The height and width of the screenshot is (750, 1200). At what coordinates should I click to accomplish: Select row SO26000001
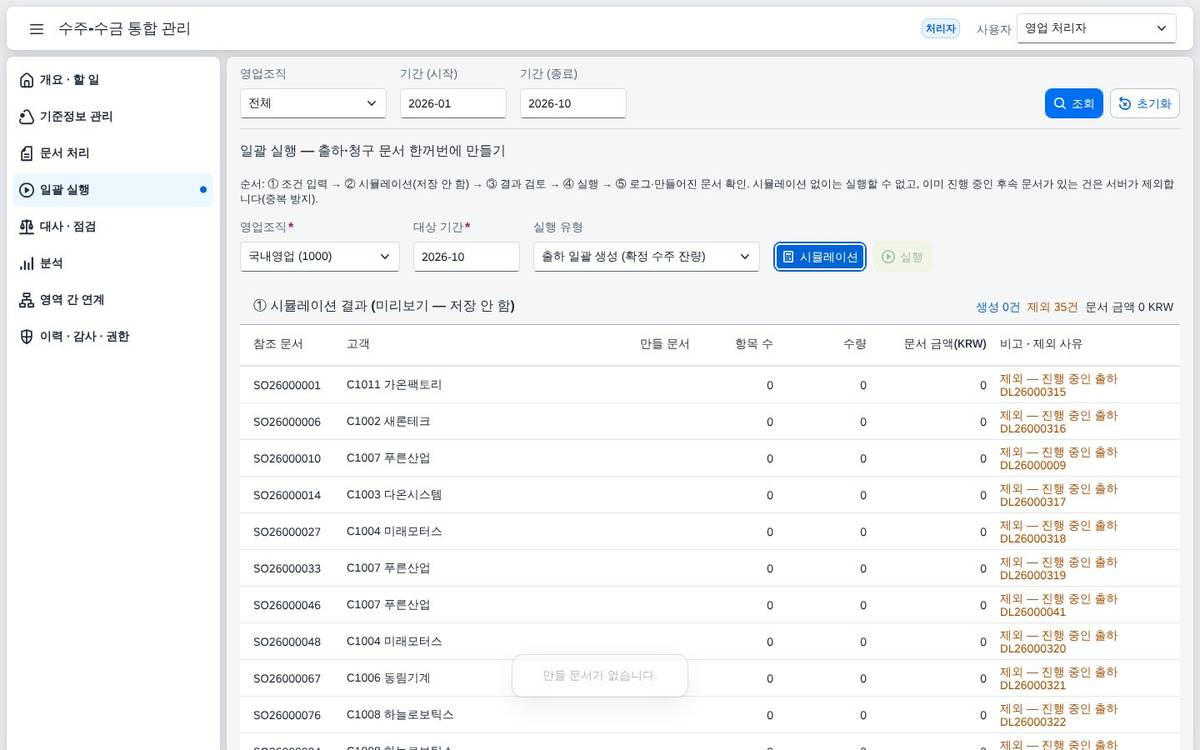[710, 385]
